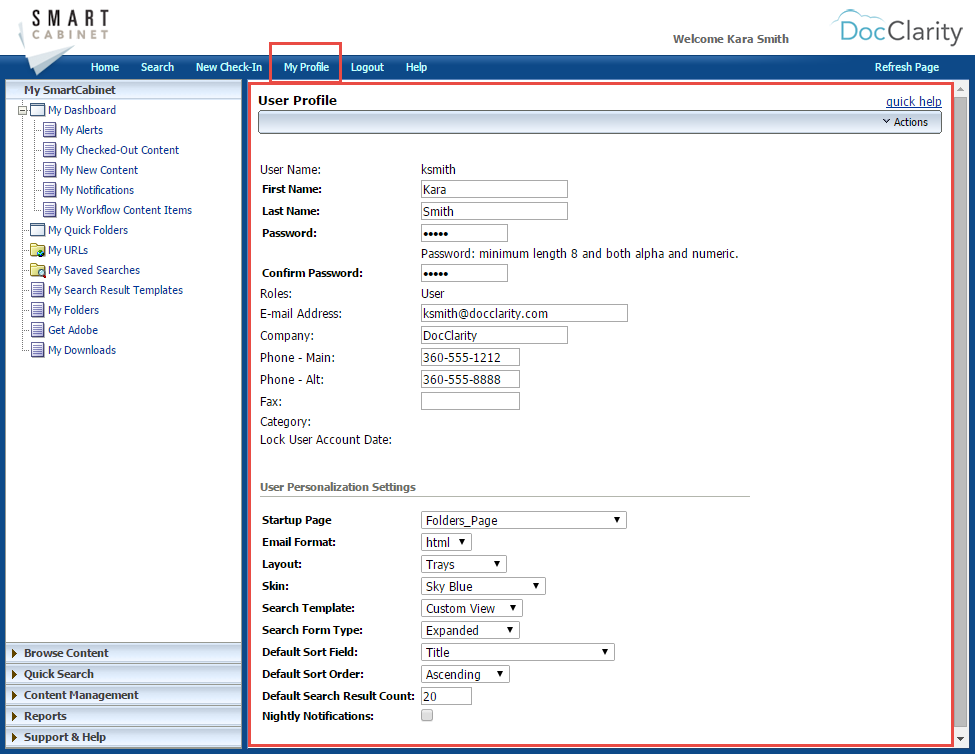Click the My Alerts icon

coord(48,130)
